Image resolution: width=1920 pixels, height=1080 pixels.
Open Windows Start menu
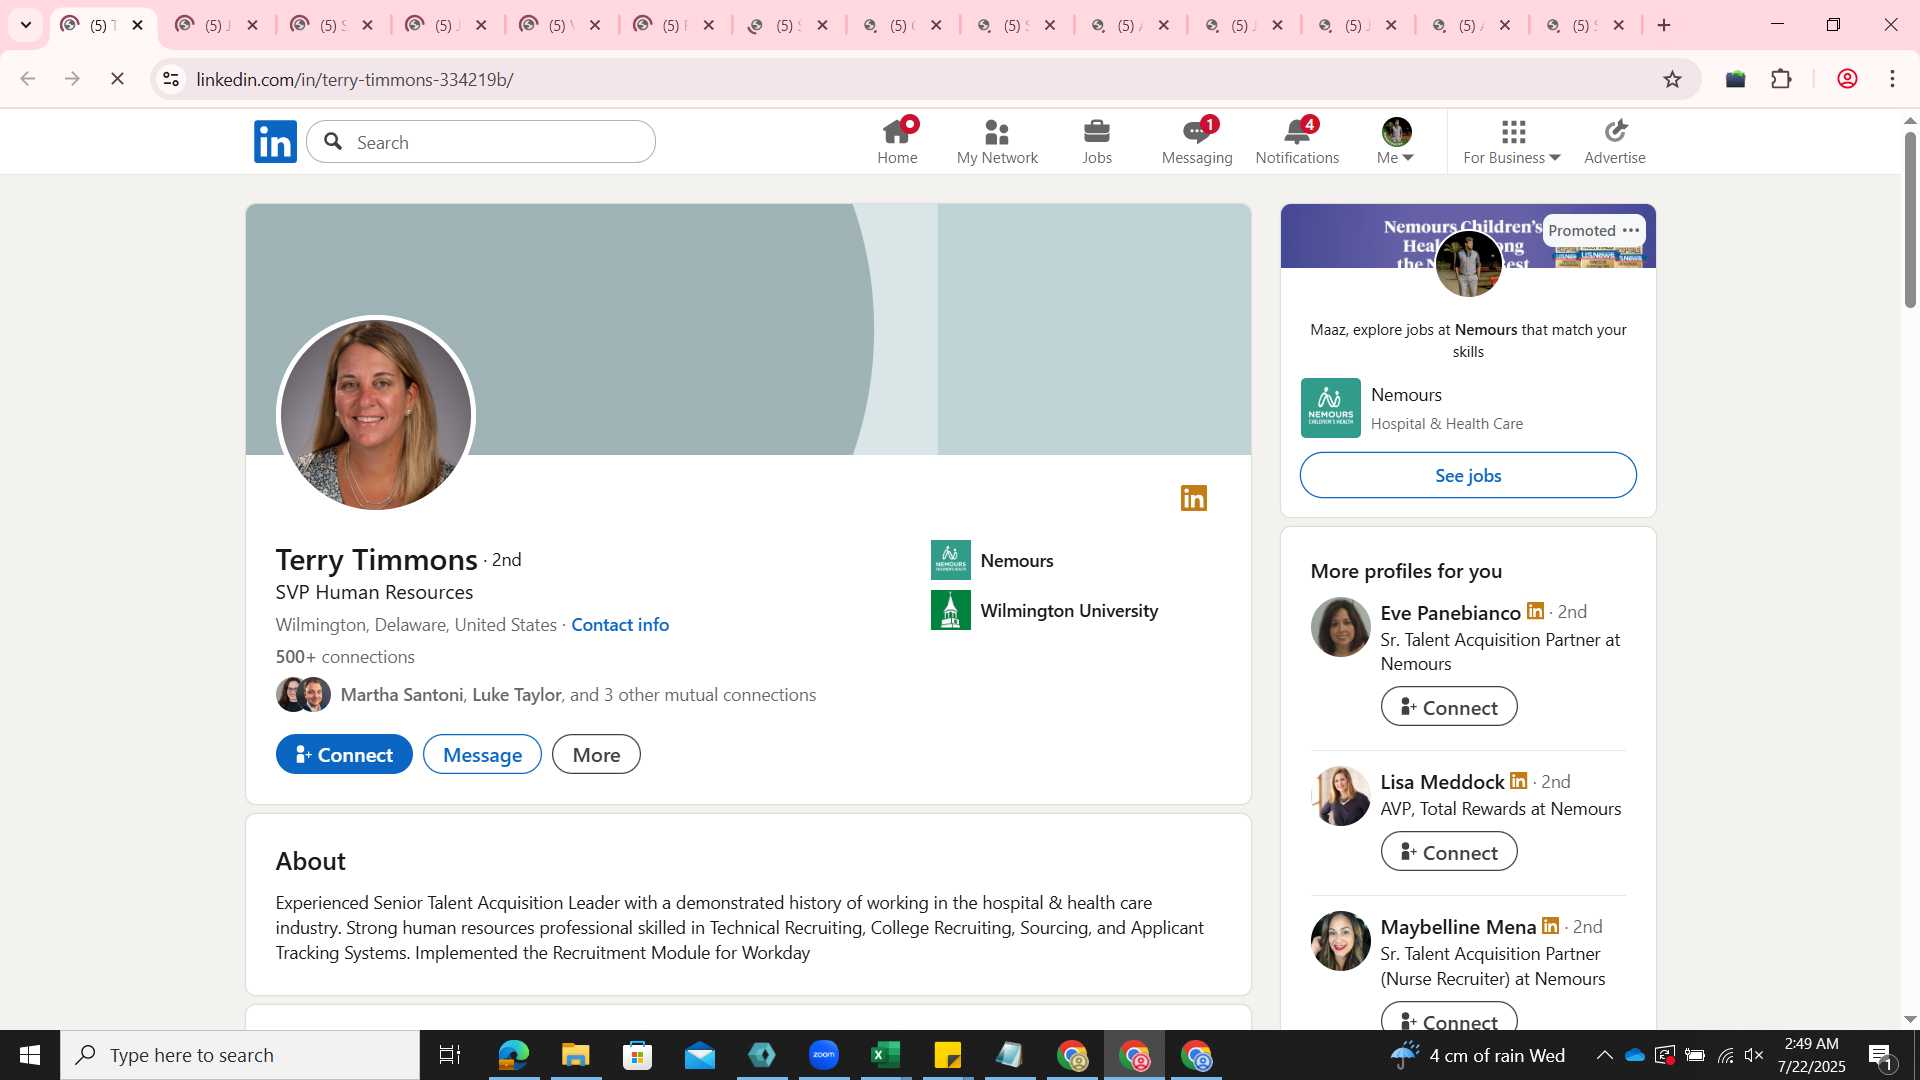click(x=30, y=1055)
